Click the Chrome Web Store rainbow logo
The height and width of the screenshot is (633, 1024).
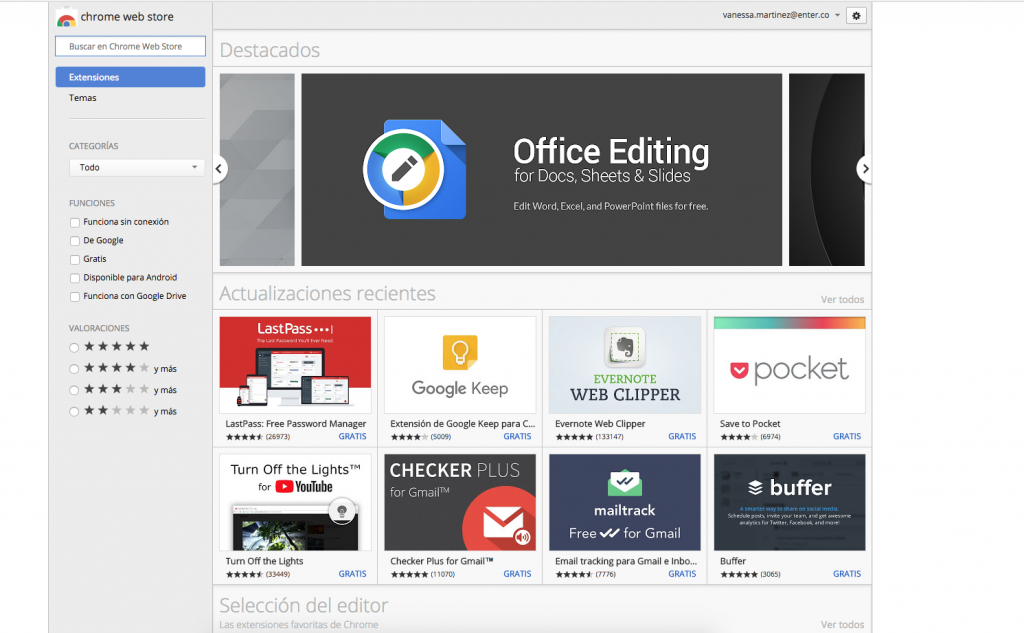coord(66,18)
